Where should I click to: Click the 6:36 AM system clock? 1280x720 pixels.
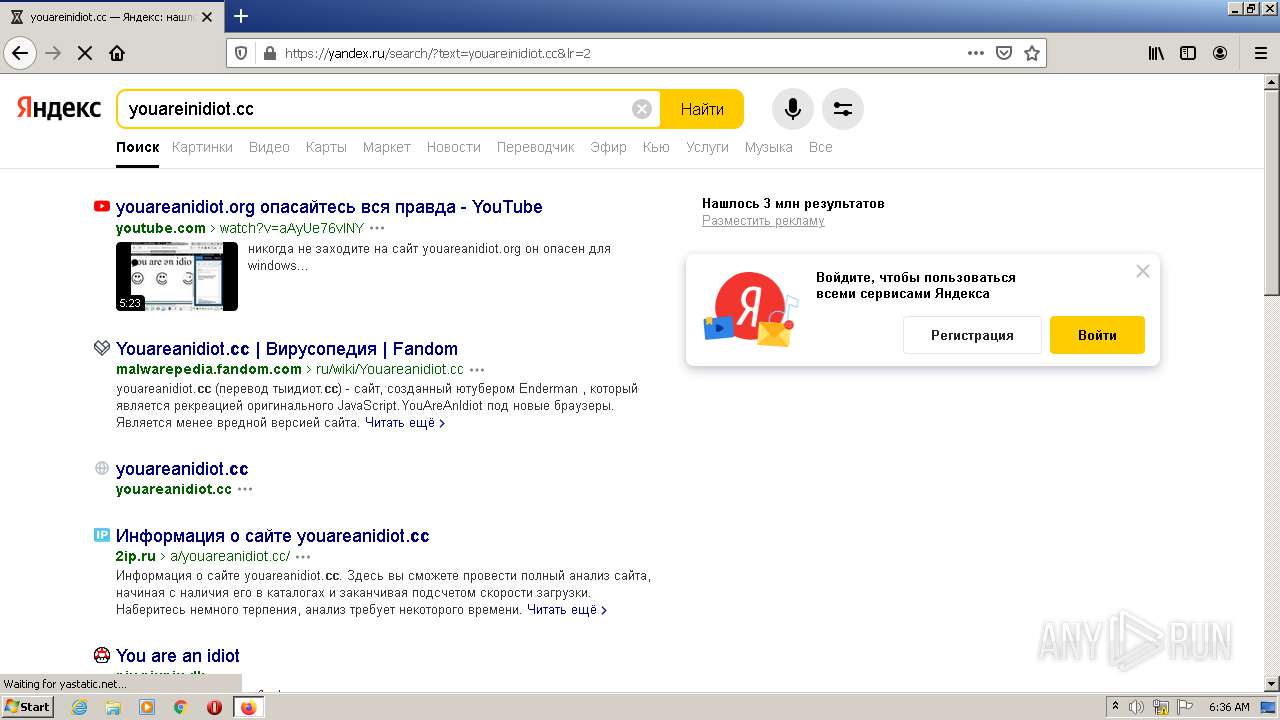[x=1229, y=707]
